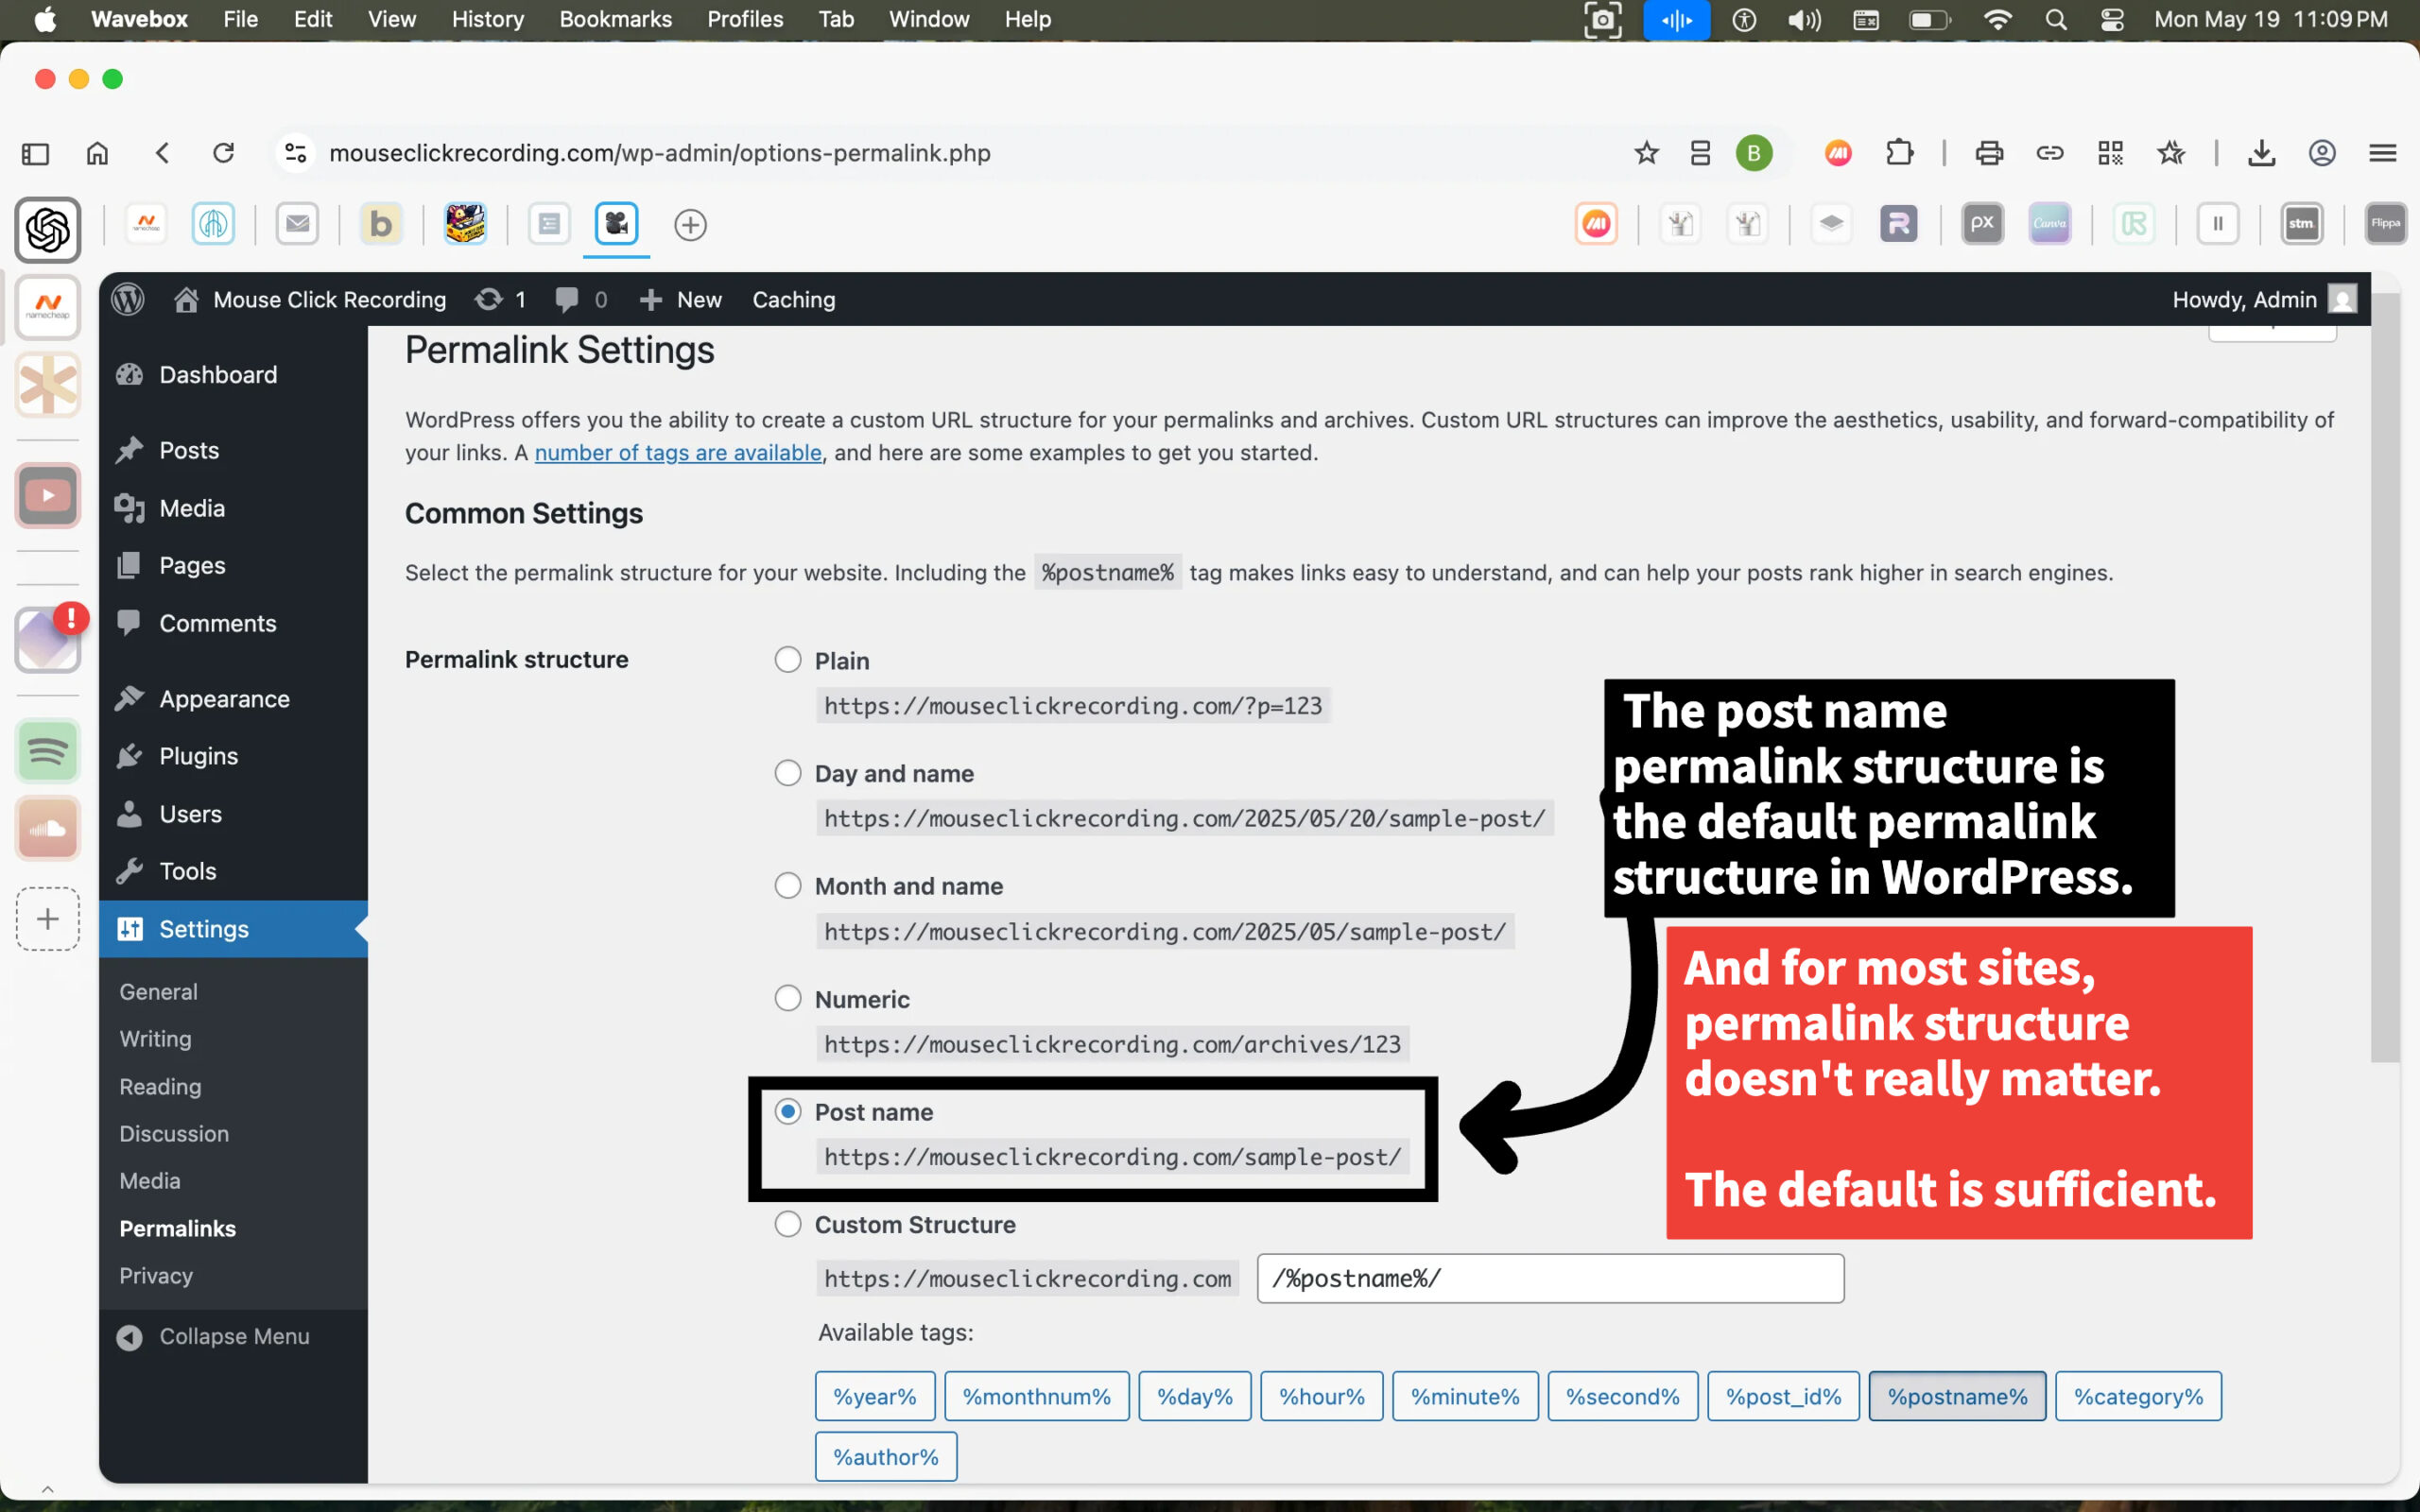Open Reading settings in the submenu
The image size is (2420, 1512).
pyautogui.click(x=160, y=1086)
